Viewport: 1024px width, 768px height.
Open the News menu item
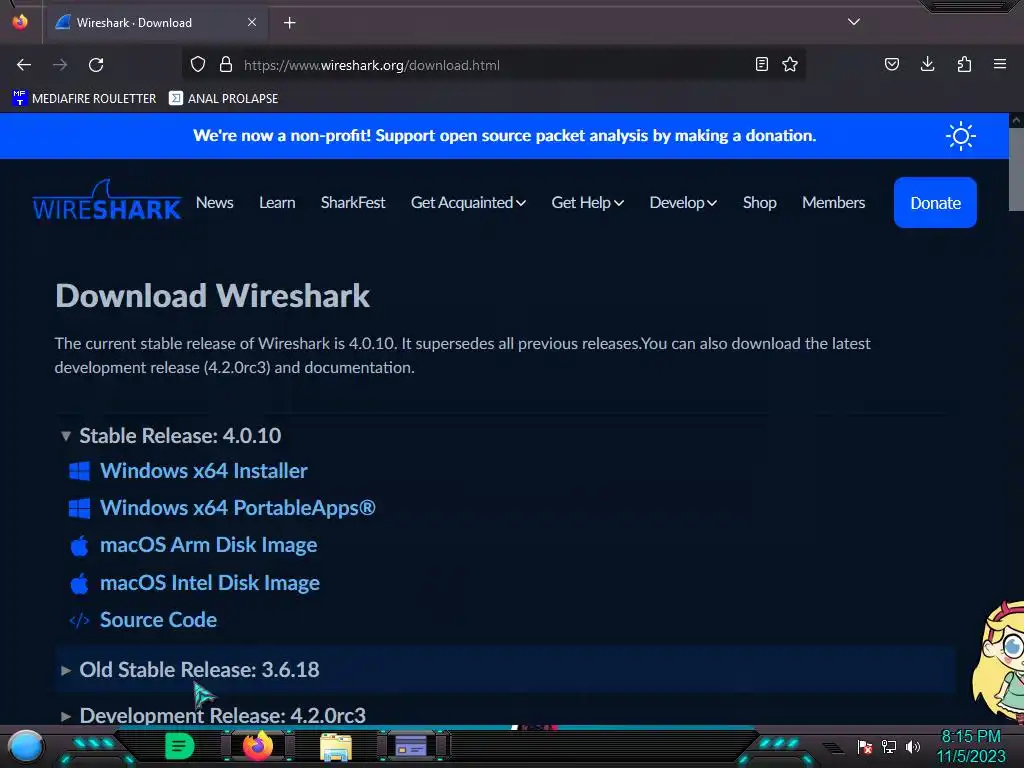(215, 202)
